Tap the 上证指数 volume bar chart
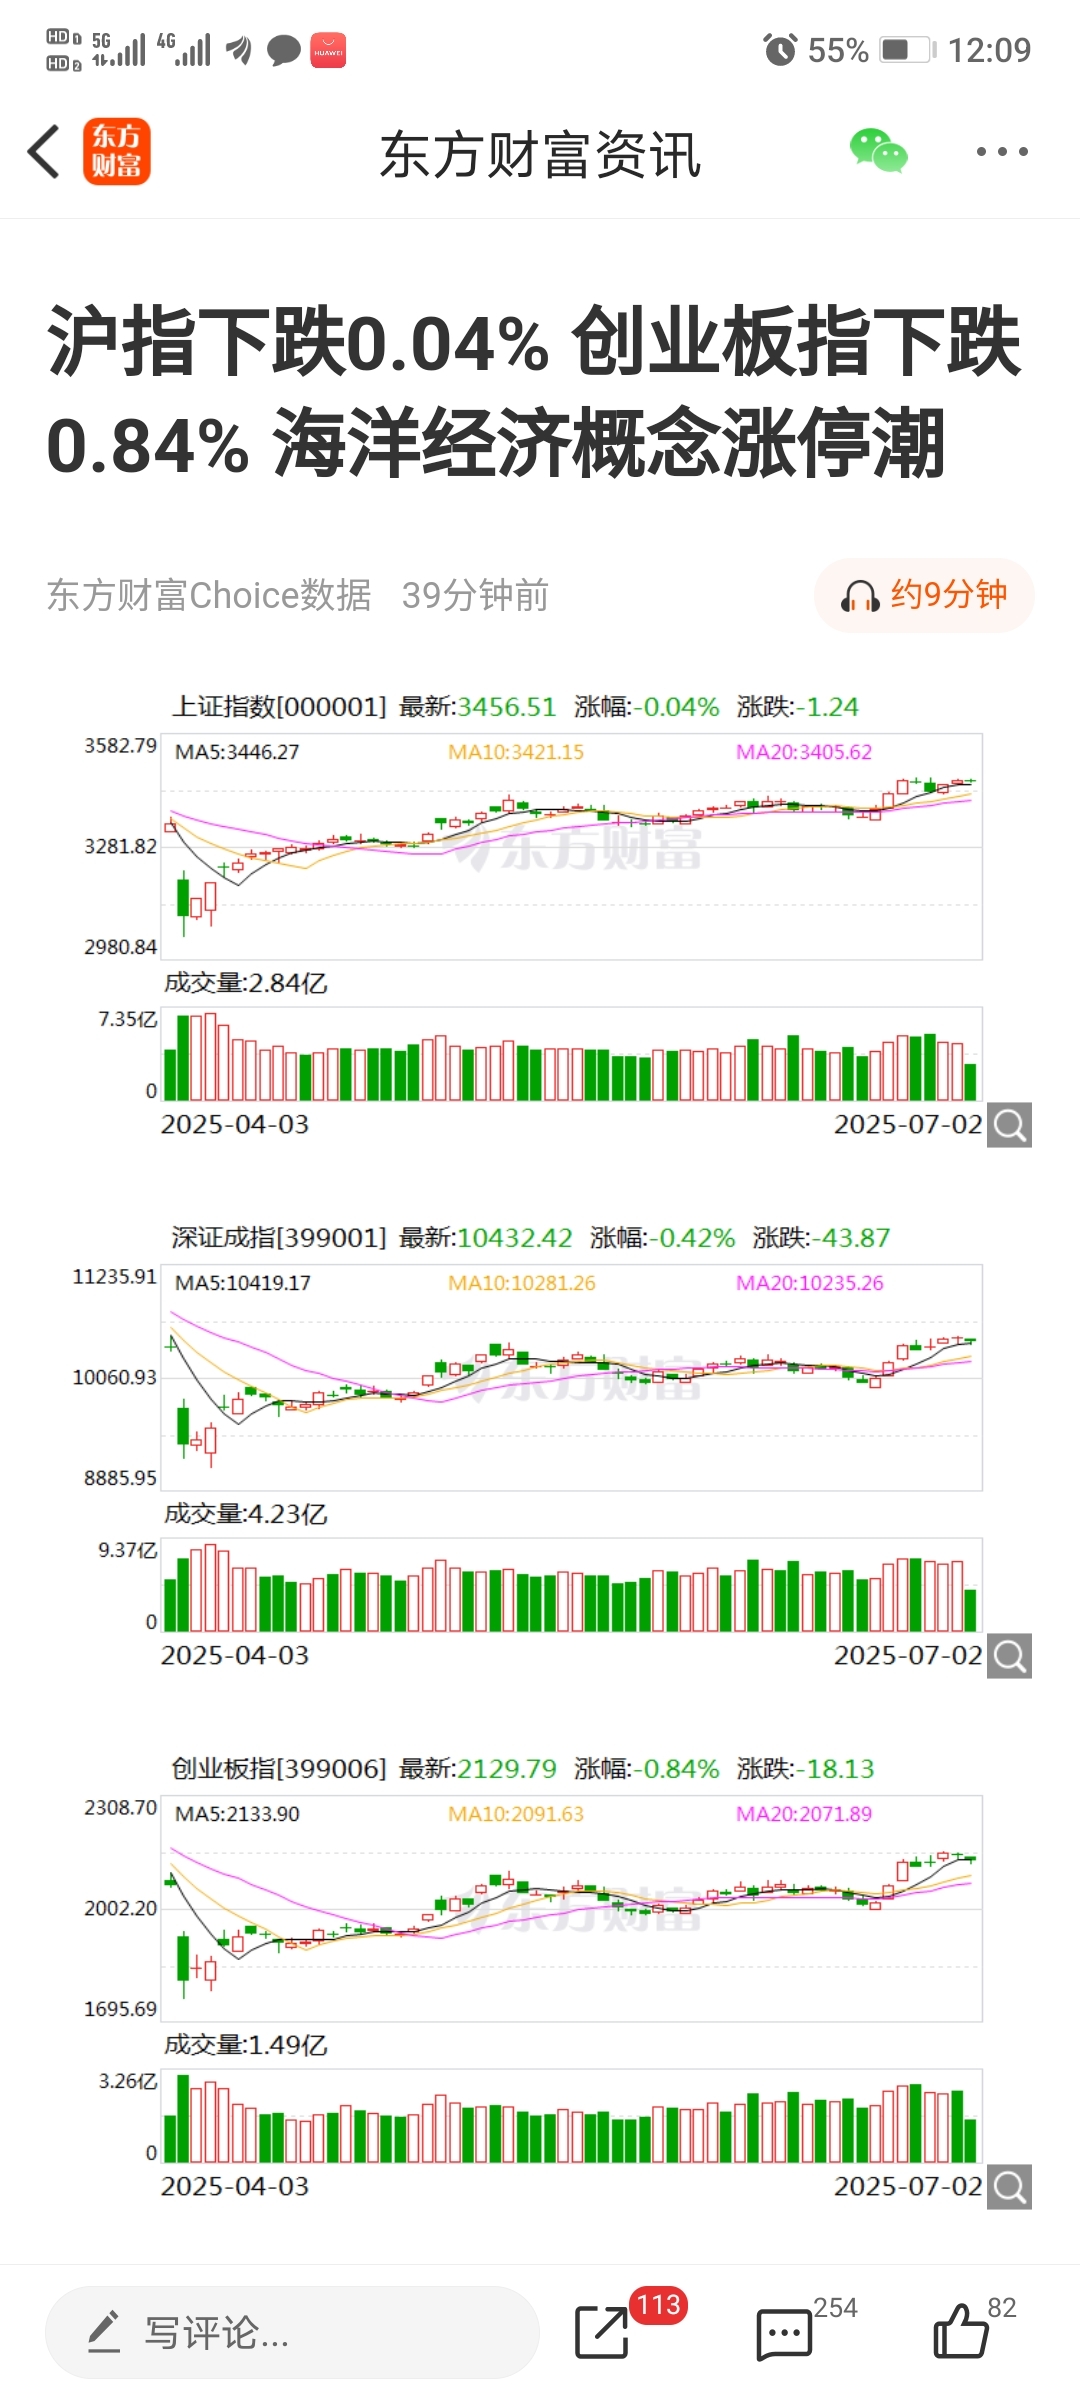 click(572, 1054)
